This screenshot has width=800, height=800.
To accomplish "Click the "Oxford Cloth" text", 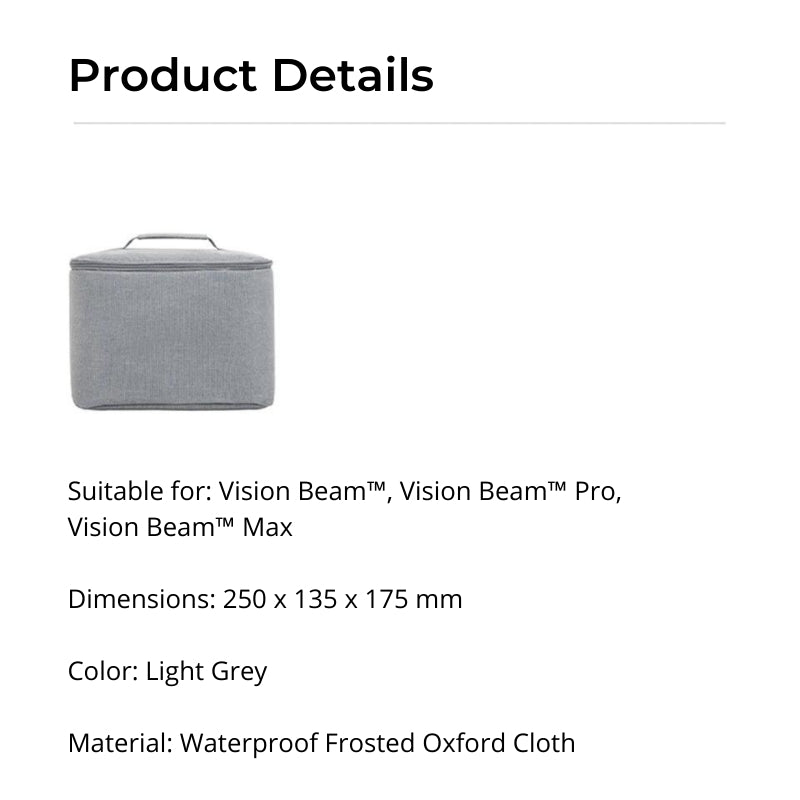I will [x=499, y=744].
